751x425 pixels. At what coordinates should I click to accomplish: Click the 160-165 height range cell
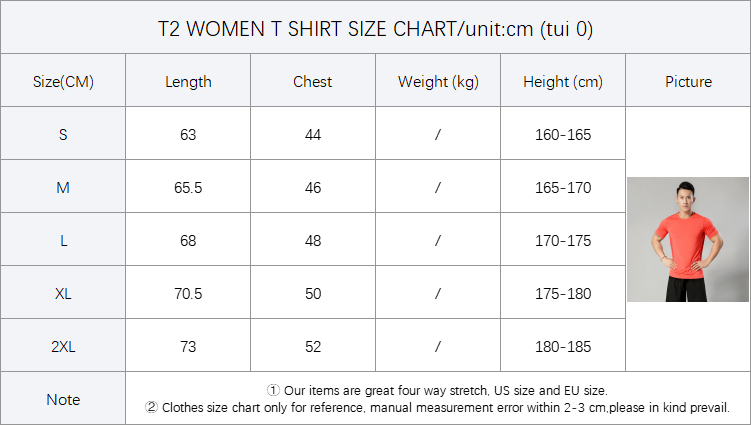pos(563,135)
